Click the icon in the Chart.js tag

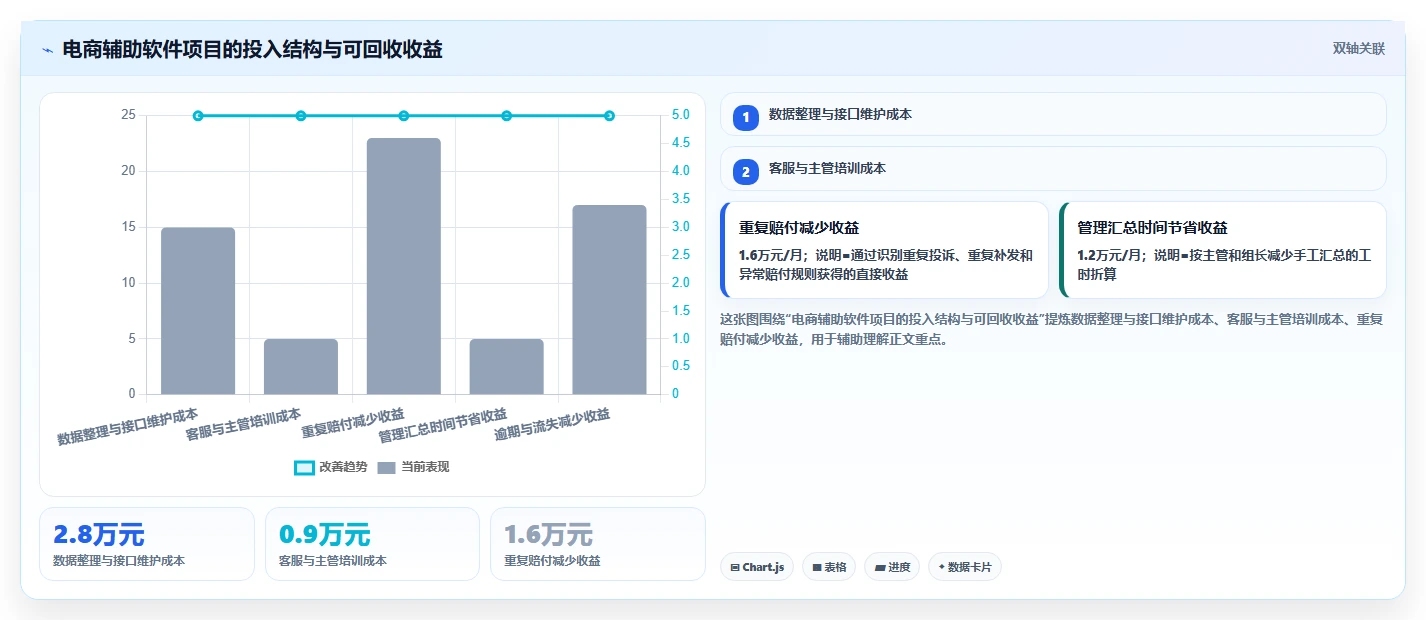tap(735, 567)
